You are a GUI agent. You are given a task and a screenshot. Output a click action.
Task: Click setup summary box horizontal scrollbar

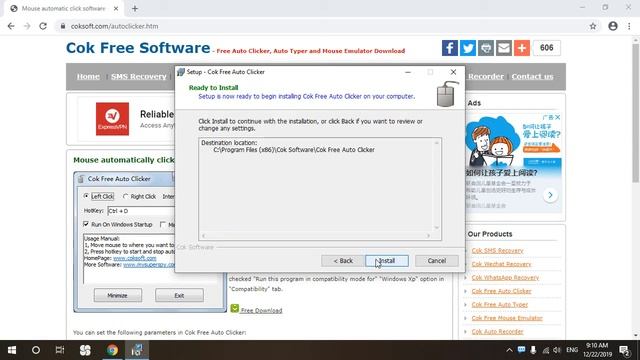(316, 236)
